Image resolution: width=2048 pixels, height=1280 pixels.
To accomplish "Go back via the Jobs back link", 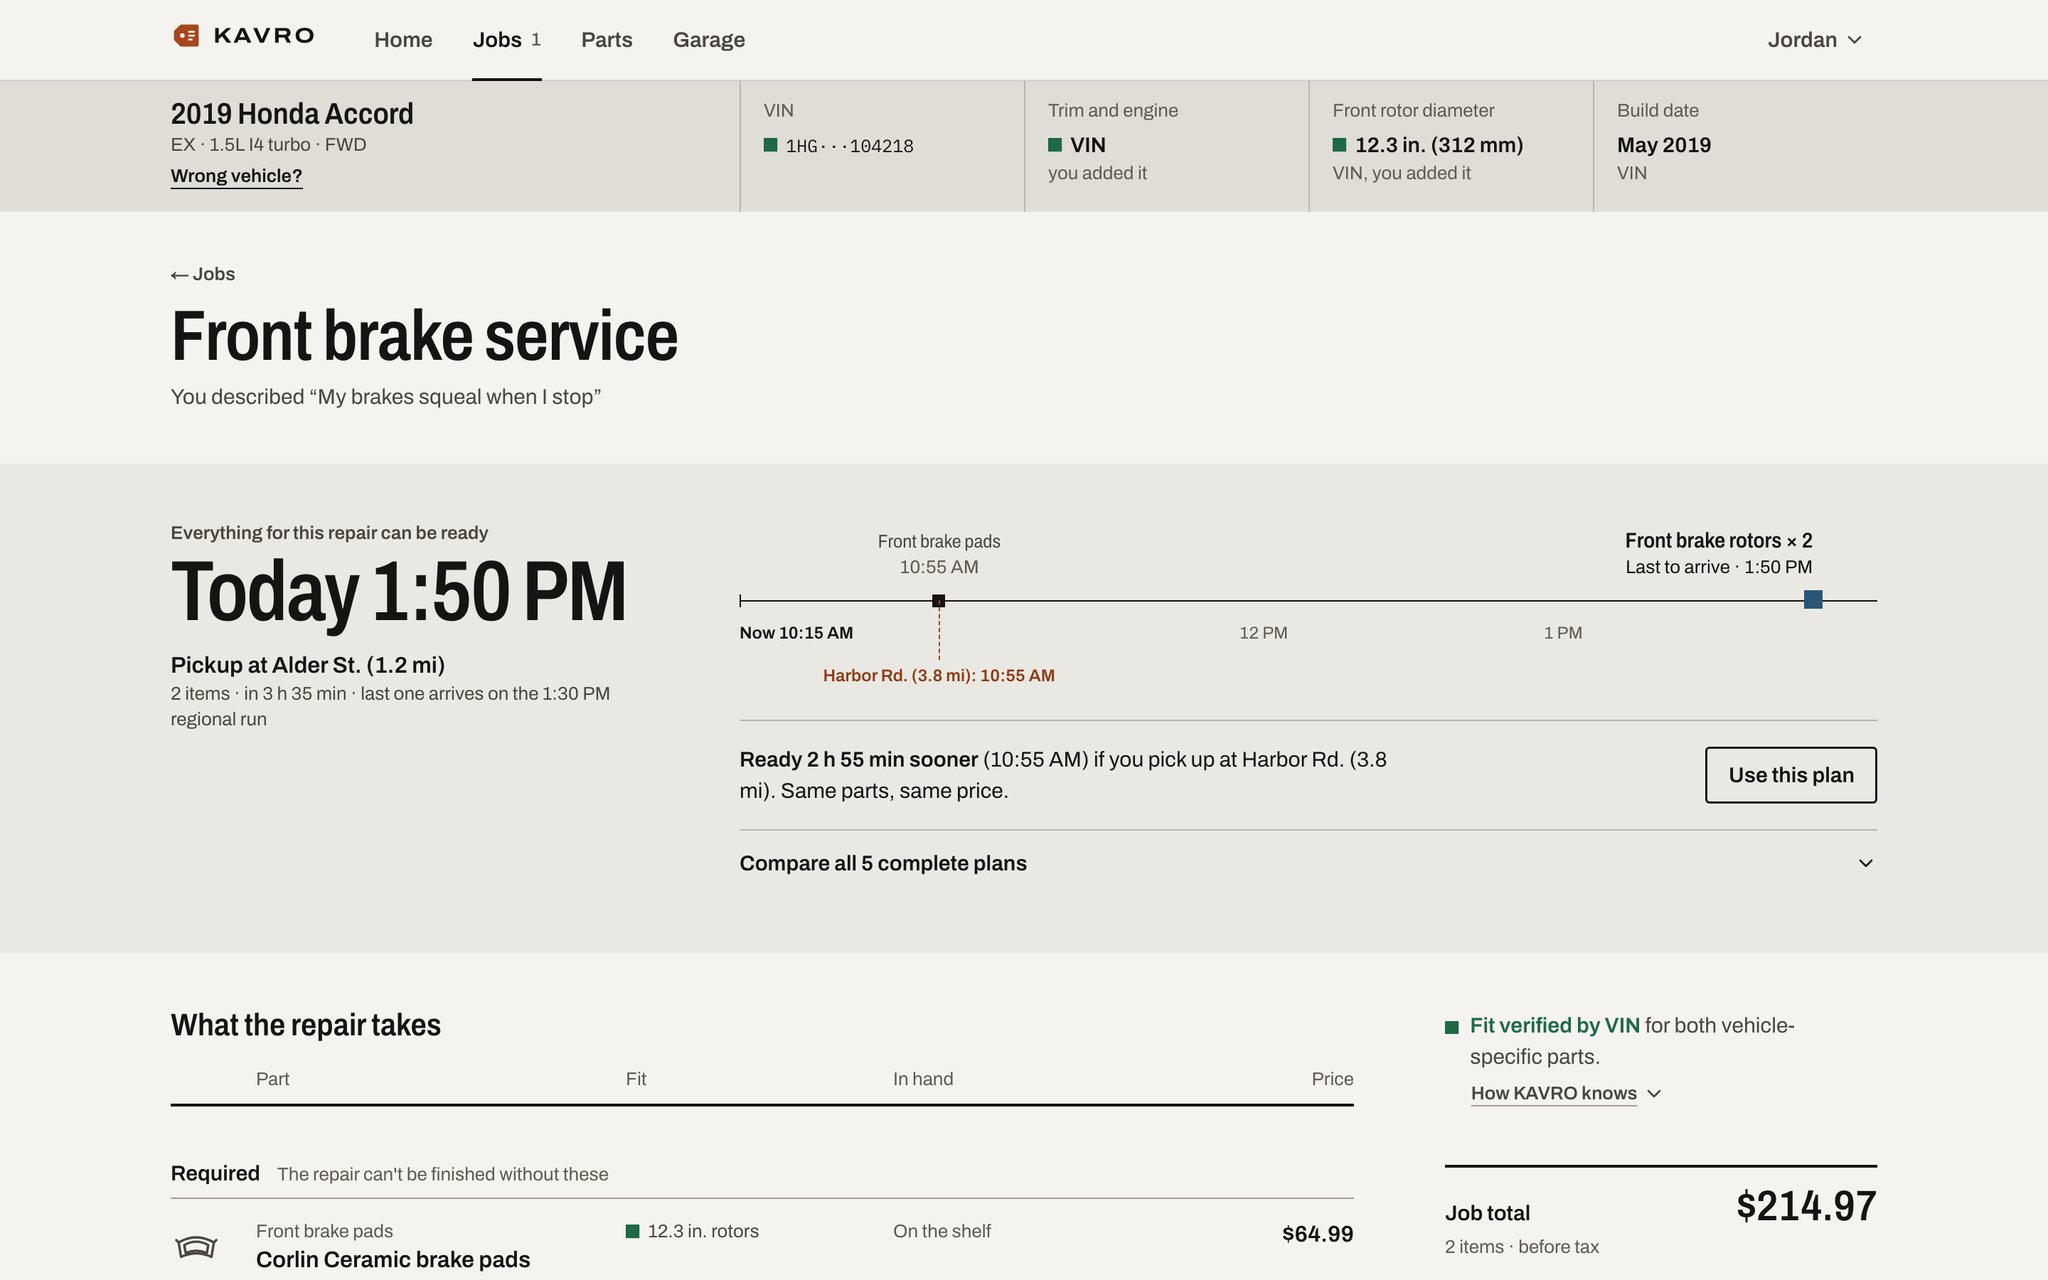I will pos(203,274).
